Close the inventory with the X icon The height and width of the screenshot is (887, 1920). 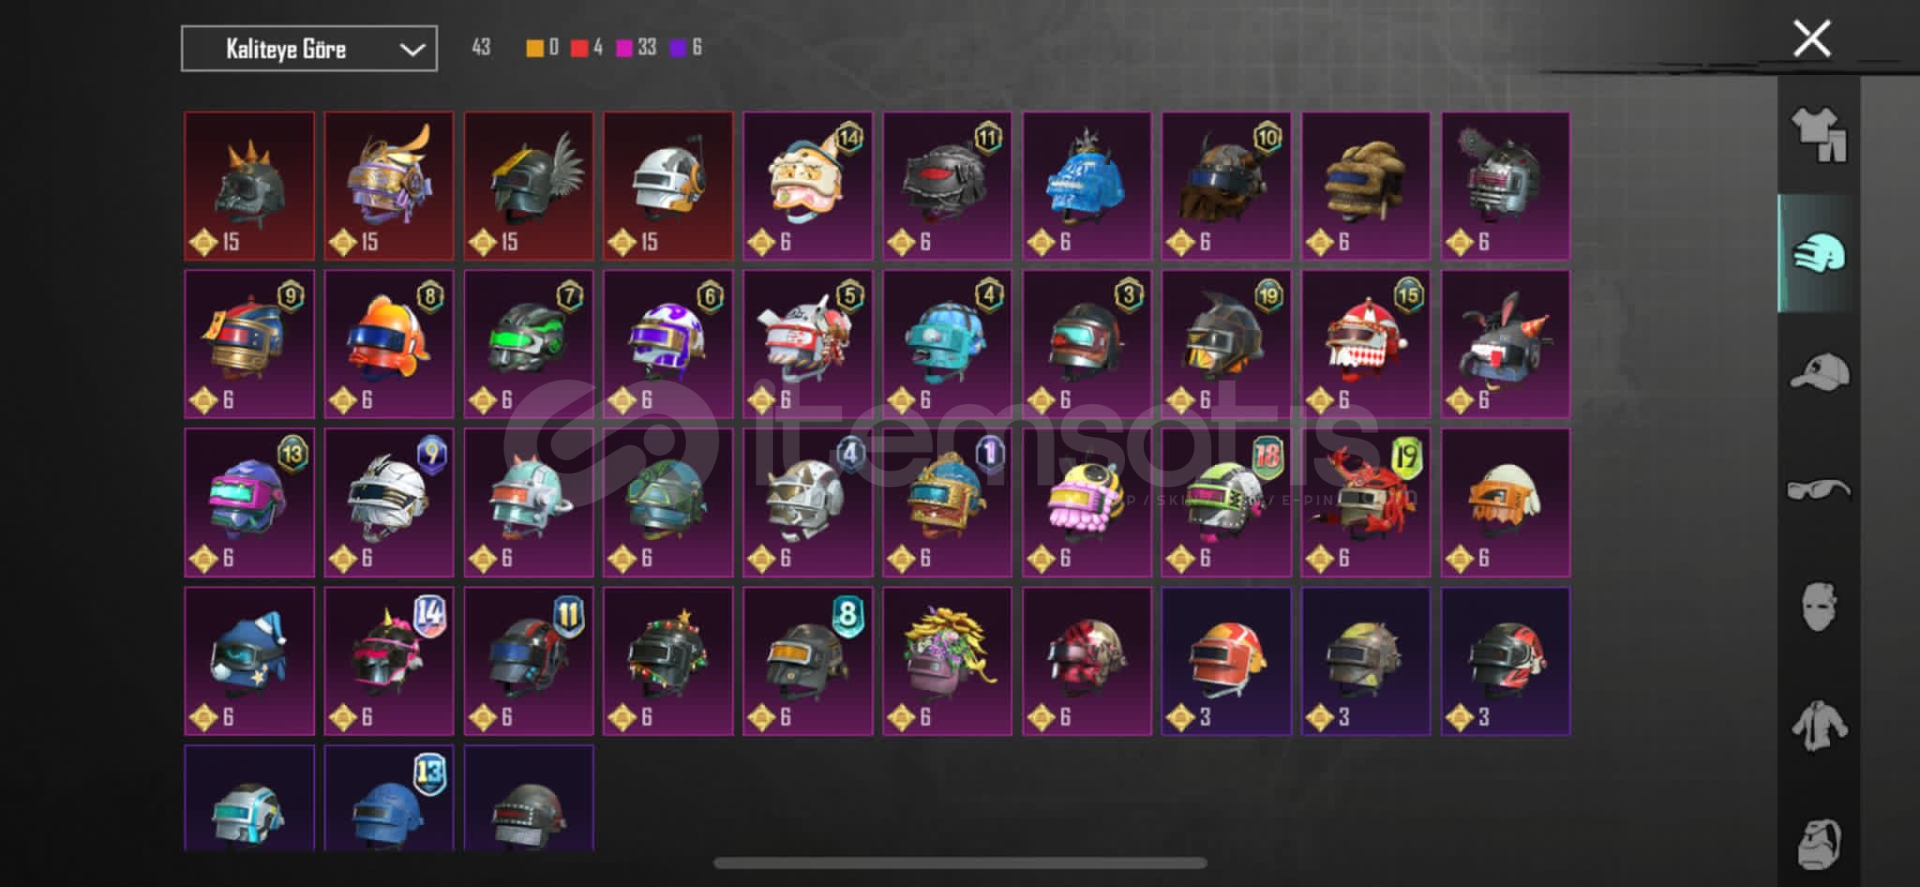1811,39
